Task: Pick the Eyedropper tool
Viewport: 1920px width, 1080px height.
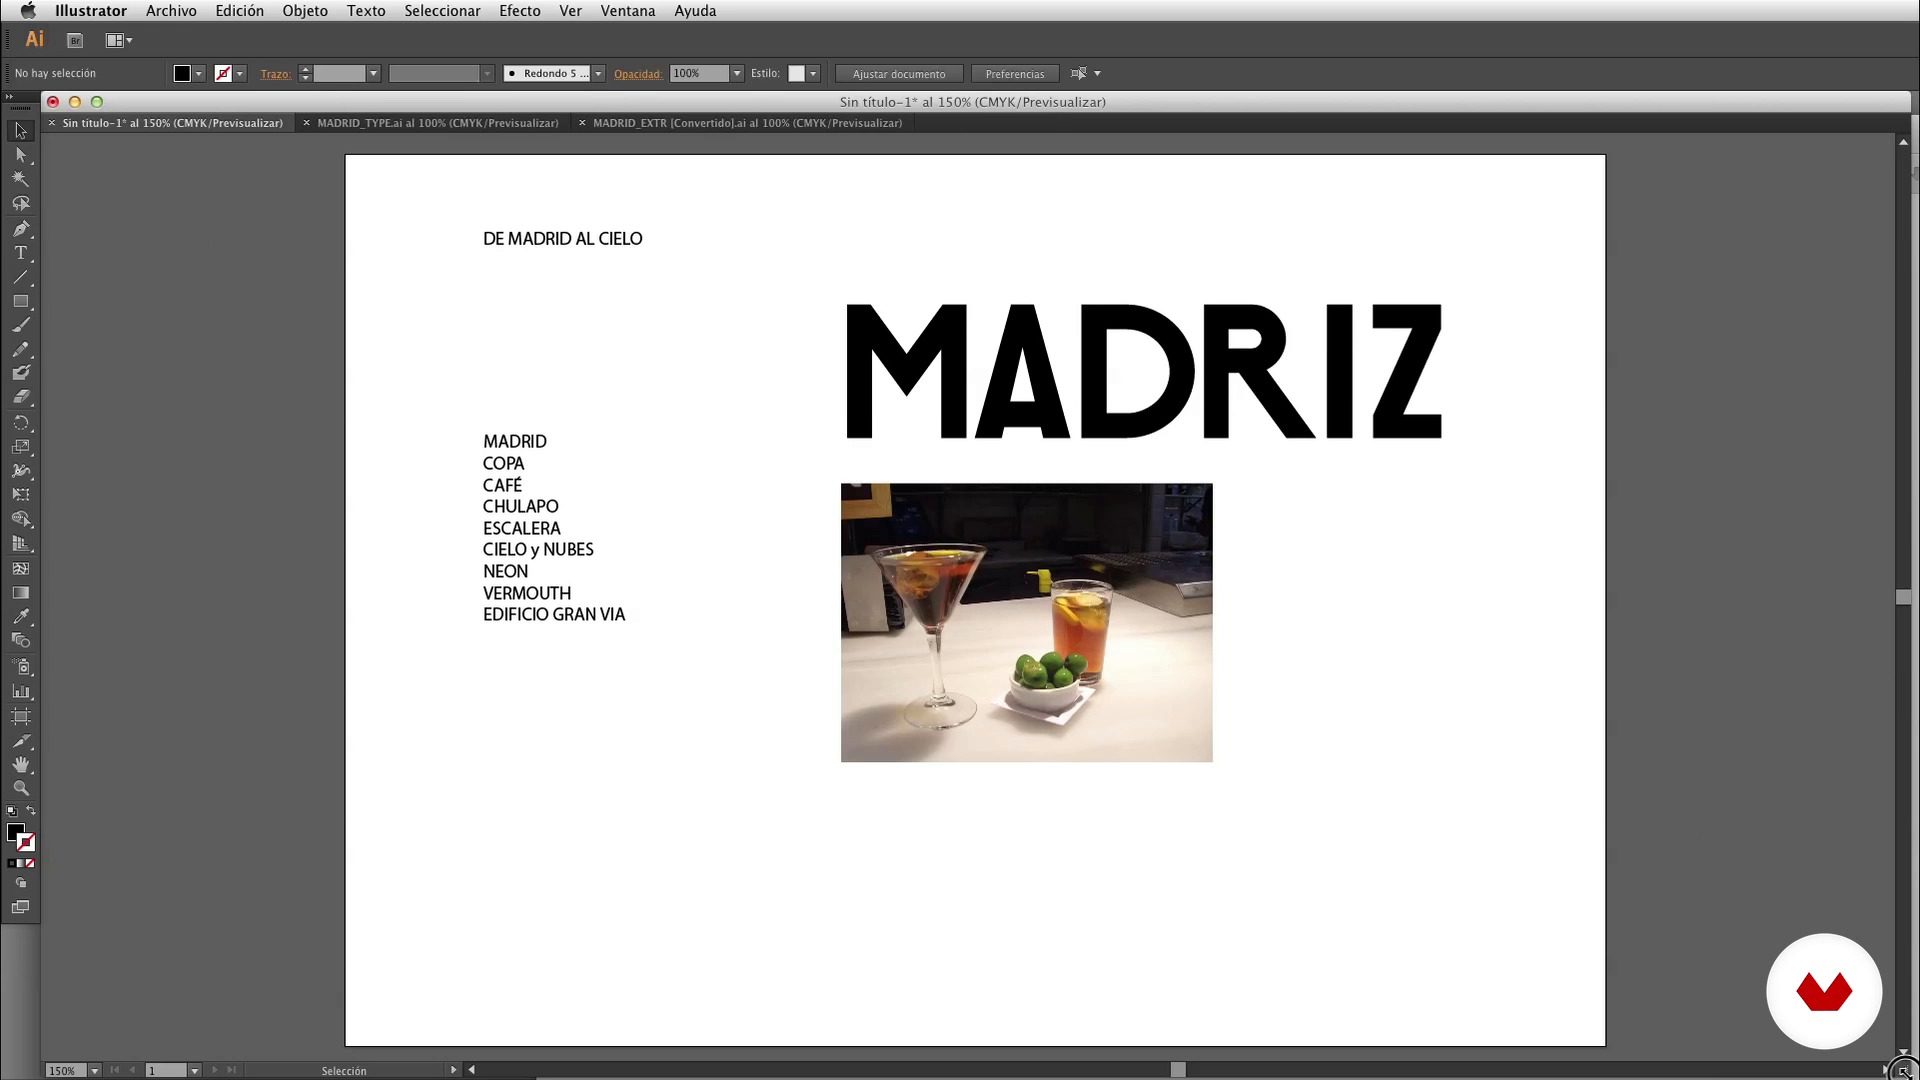Action: coord(21,617)
